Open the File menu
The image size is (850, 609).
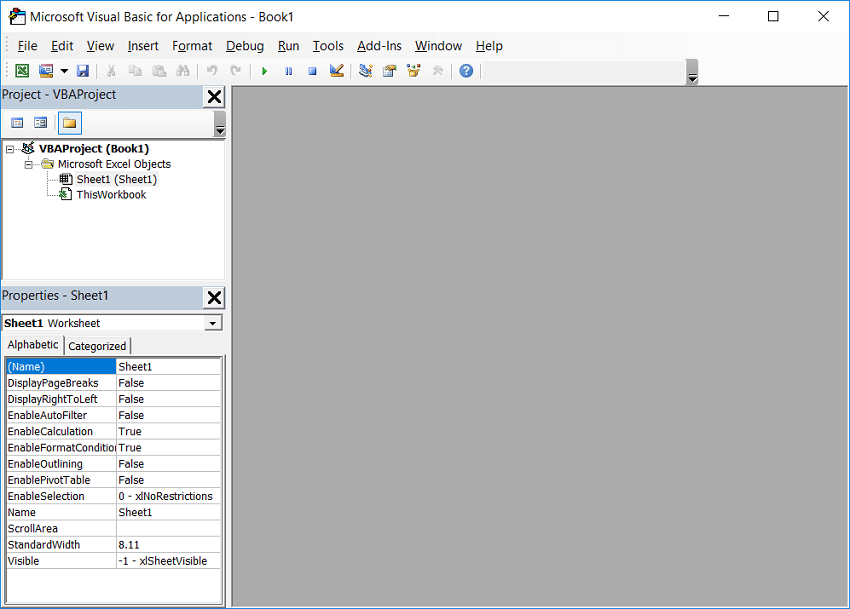click(27, 46)
